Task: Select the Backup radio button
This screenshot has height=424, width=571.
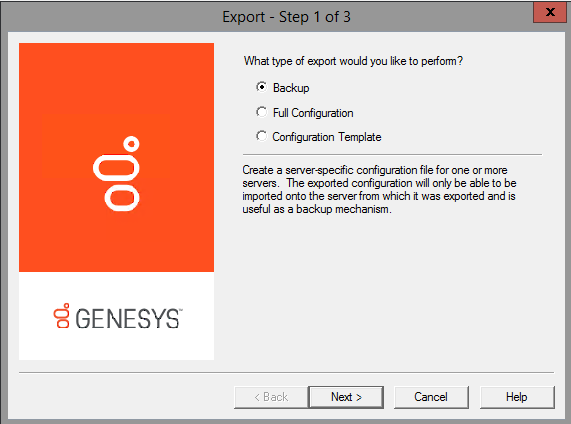Action: coord(261,87)
